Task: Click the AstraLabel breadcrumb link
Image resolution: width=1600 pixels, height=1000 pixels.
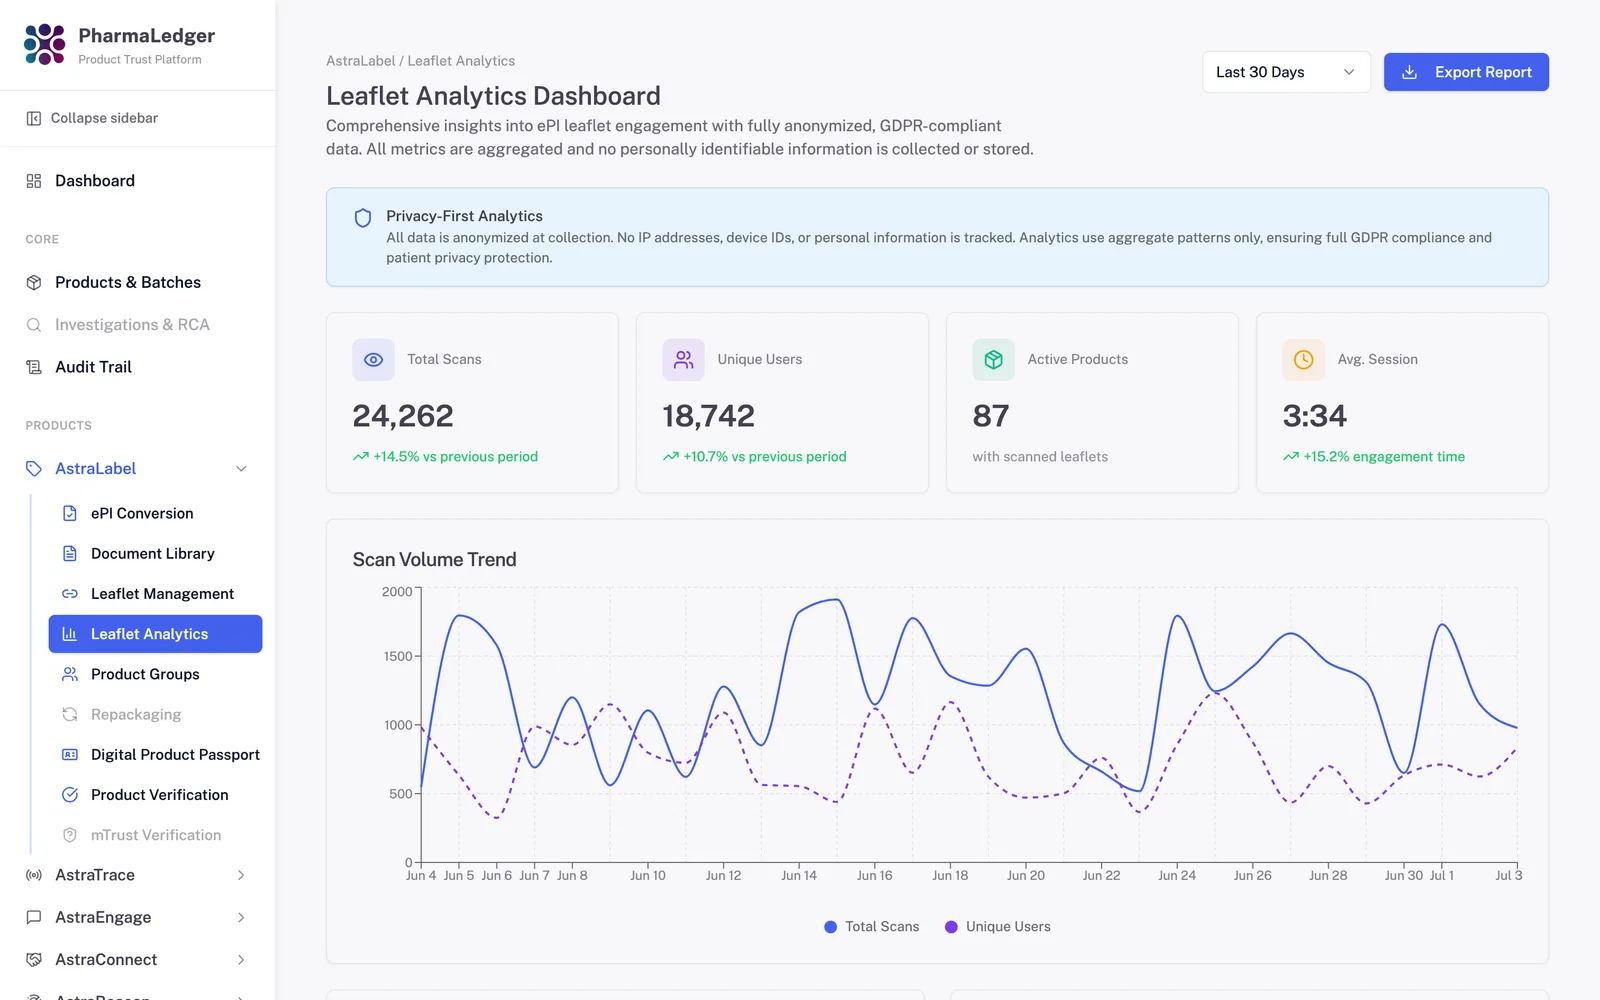Action: coord(360,61)
